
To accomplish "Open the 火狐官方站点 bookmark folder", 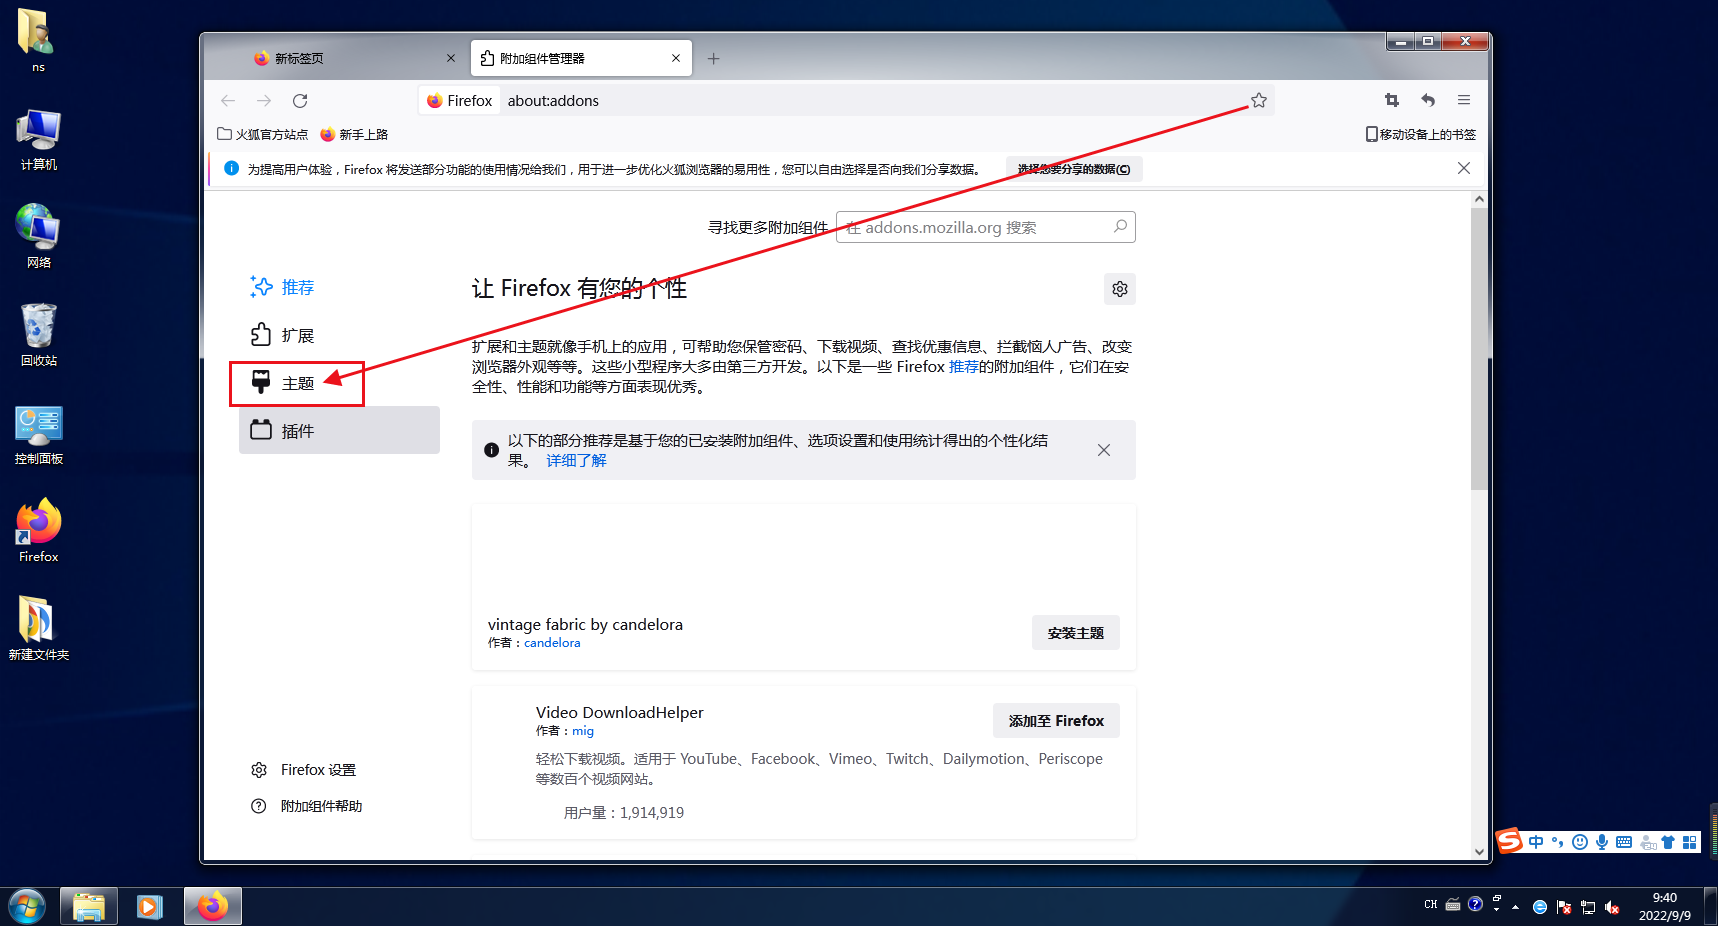I will click(x=262, y=134).
